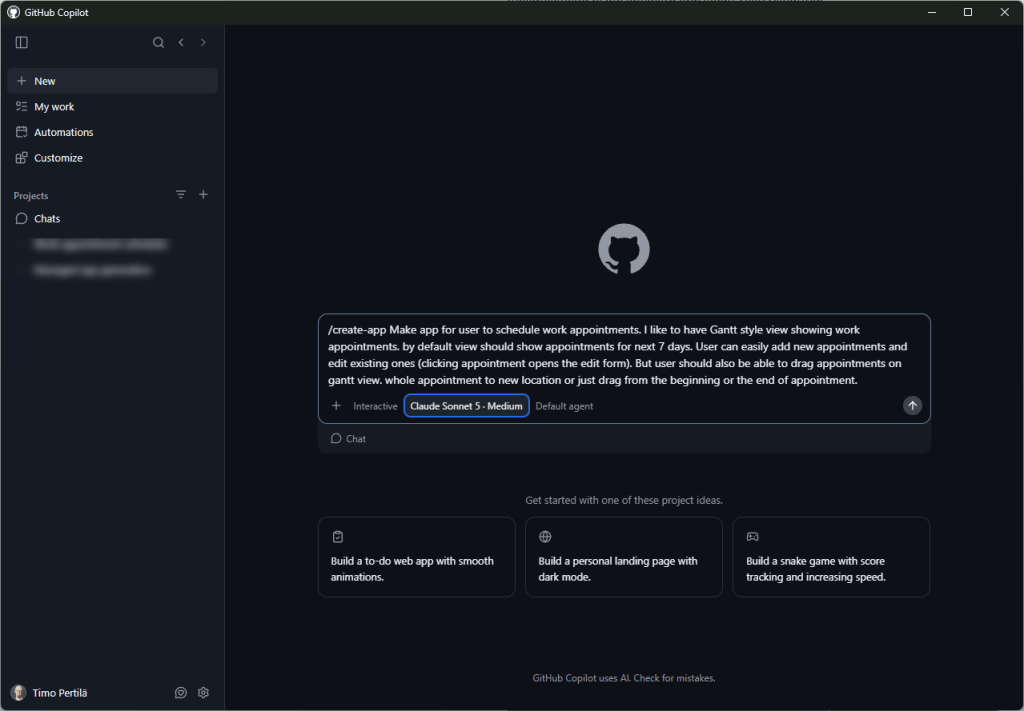Image resolution: width=1024 pixels, height=711 pixels.
Task: Open settings with the gear icon
Action: pyautogui.click(x=203, y=693)
